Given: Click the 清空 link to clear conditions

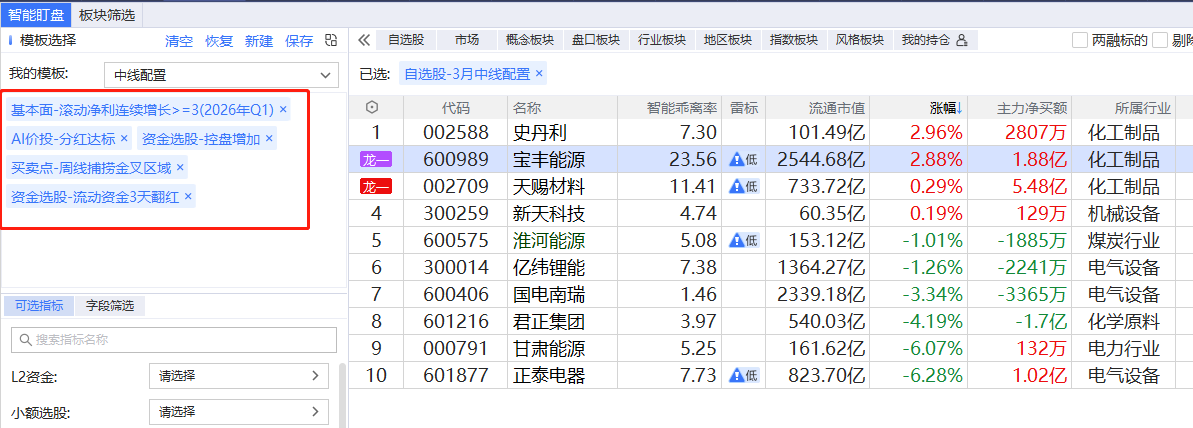Looking at the screenshot, I should [179, 41].
